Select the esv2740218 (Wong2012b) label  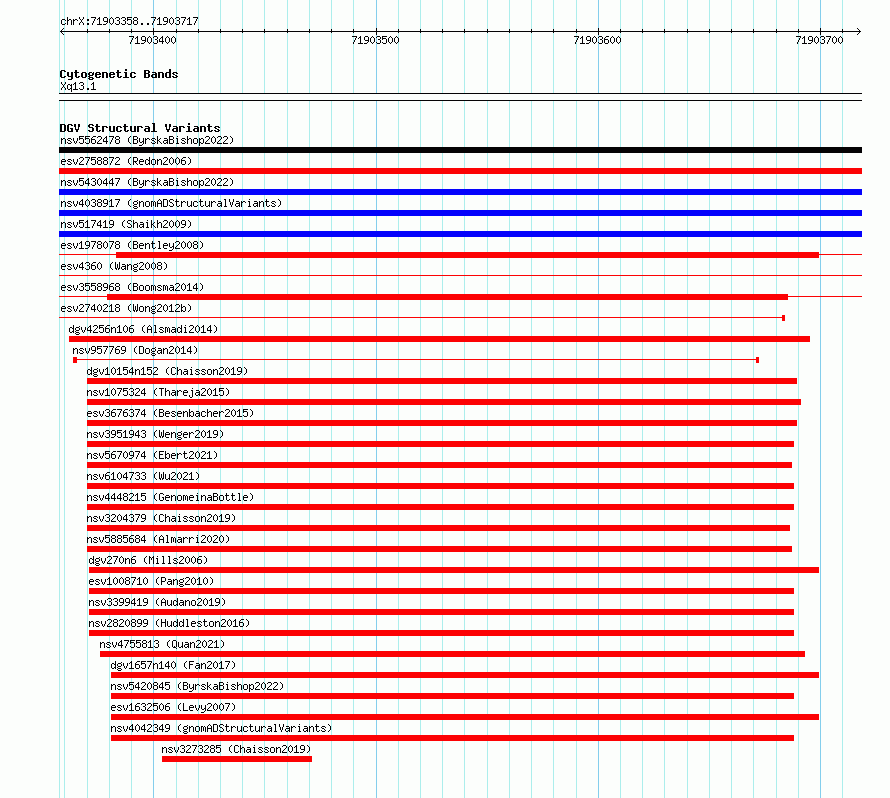tap(126, 308)
